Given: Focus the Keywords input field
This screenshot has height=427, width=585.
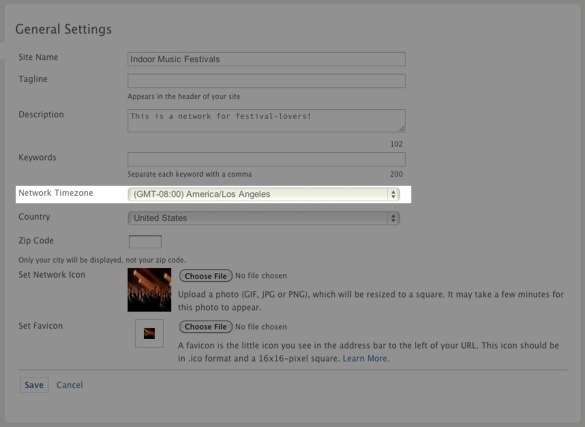Looking at the screenshot, I should point(266,160).
